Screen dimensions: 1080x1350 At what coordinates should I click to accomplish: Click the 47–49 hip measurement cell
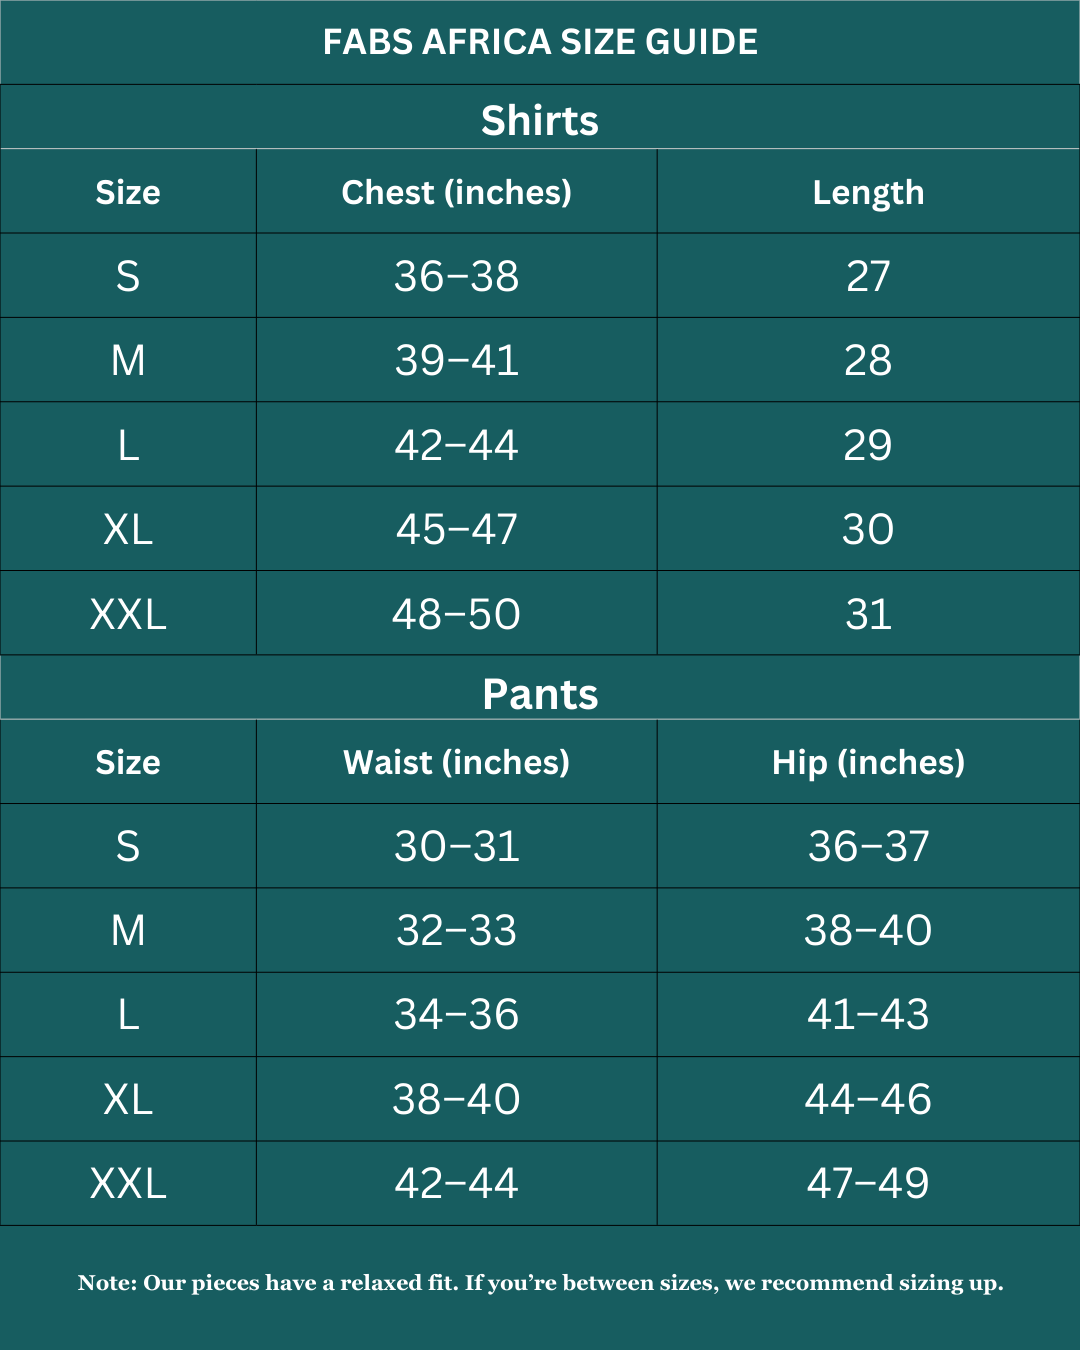coord(868,1183)
